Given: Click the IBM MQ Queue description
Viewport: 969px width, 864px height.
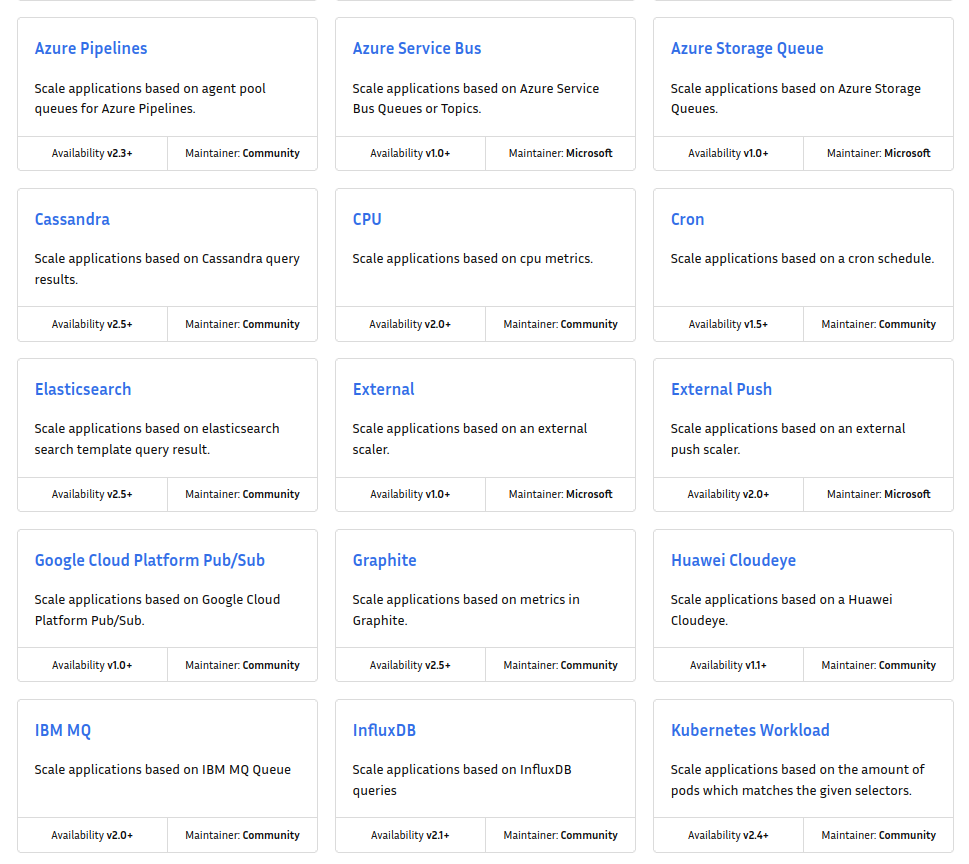Looking at the screenshot, I should [163, 769].
